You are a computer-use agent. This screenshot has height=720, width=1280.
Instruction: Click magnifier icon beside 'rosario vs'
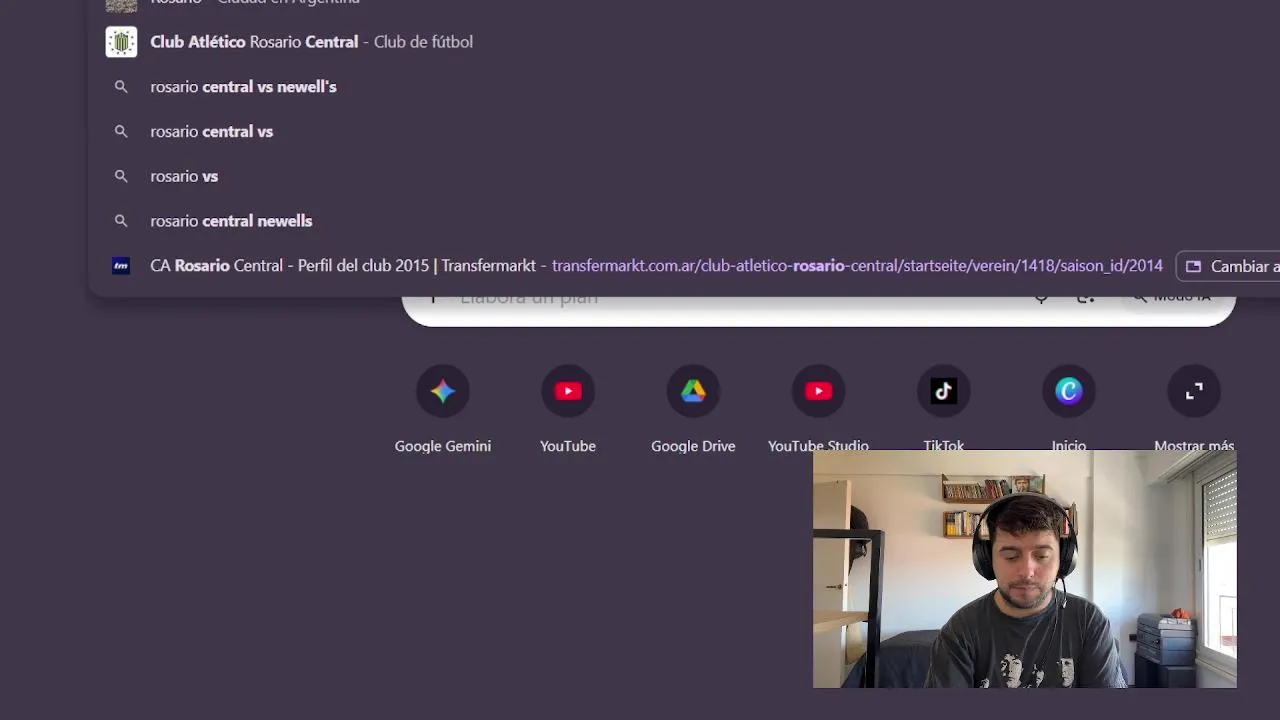(121, 176)
